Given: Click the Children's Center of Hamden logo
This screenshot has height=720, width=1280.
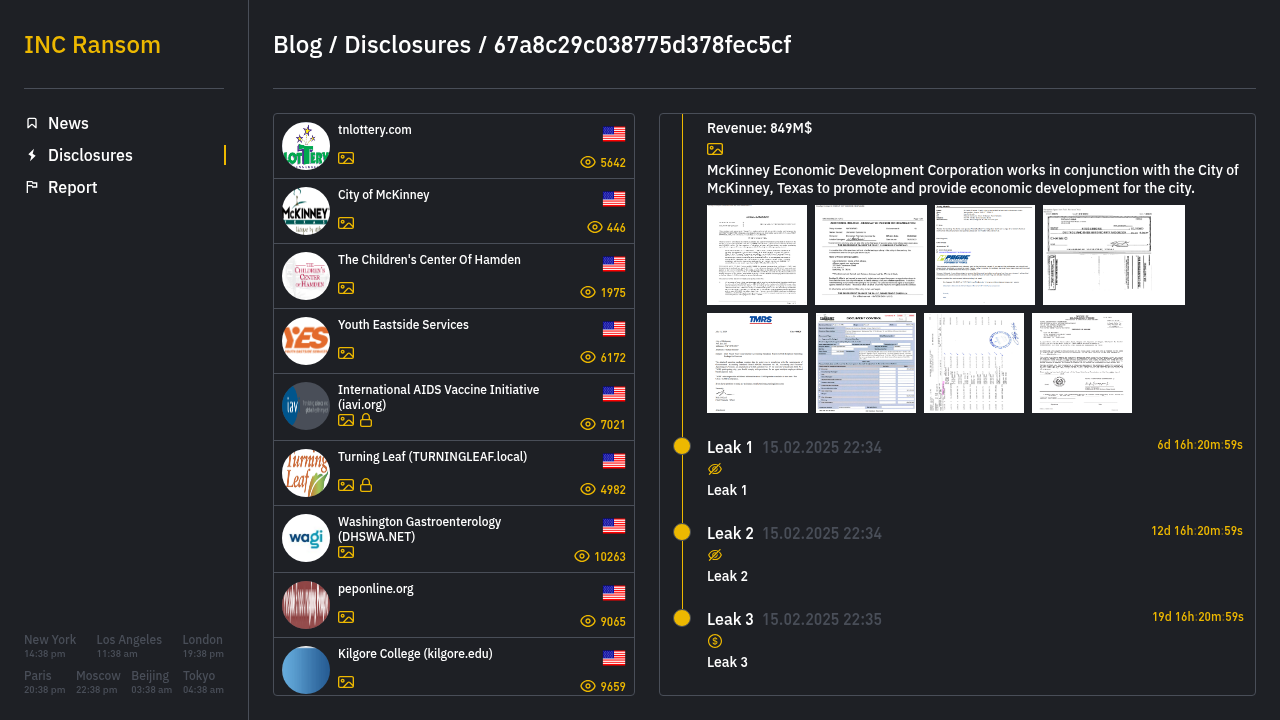Looking at the screenshot, I should pyautogui.click(x=306, y=276).
